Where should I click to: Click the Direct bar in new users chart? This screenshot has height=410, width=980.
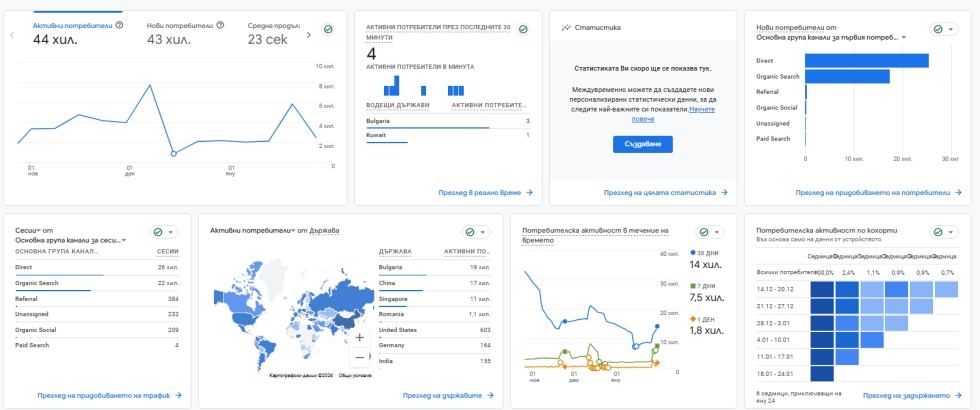click(x=866, y=61)
